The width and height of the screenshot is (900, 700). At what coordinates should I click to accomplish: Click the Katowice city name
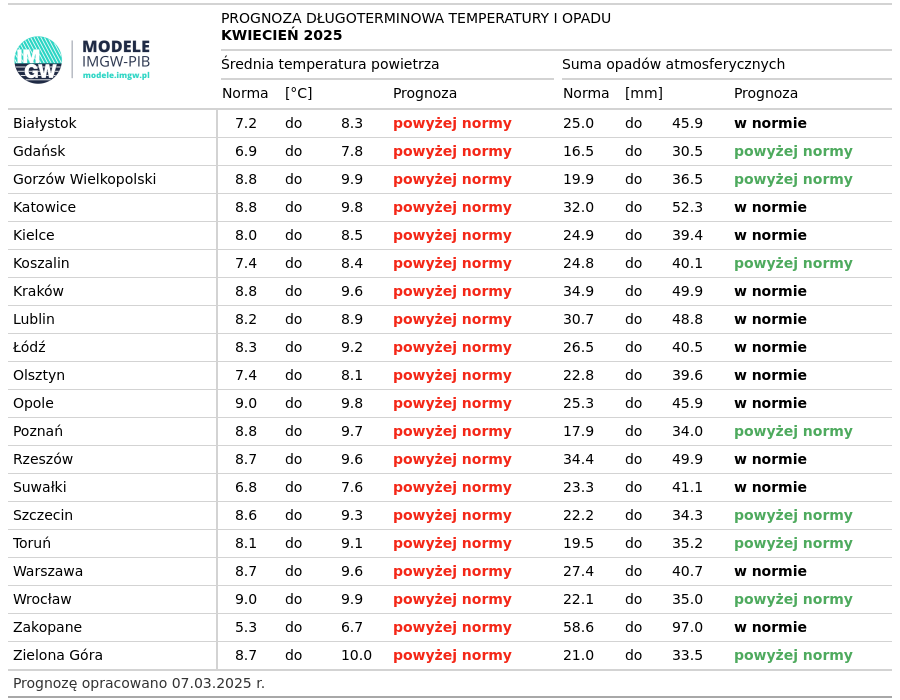44,207
